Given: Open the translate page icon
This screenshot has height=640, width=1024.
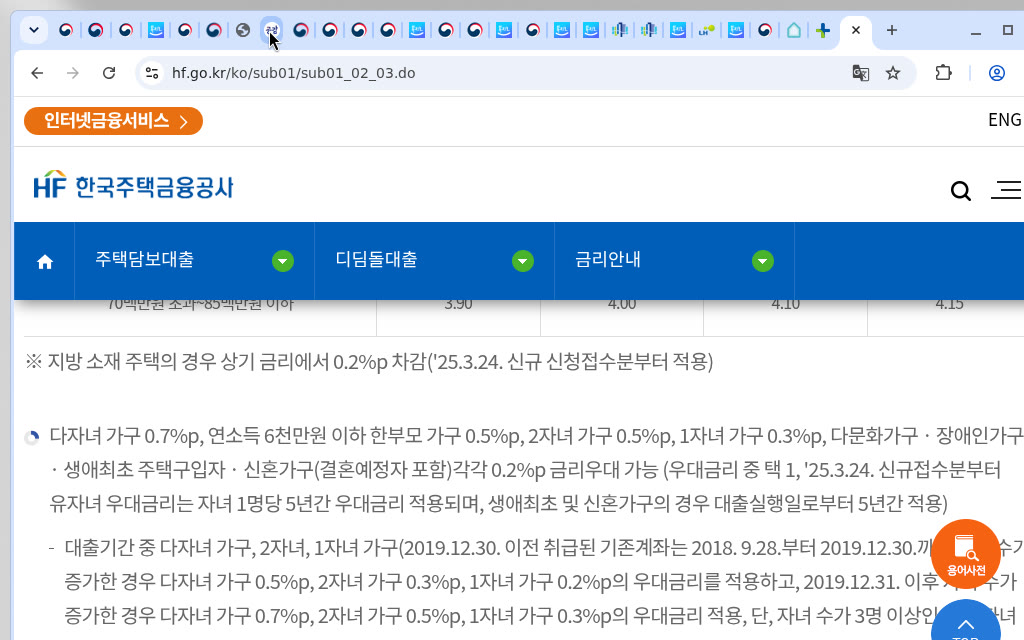Looking at the screenshot, I should tap(861, 73).
